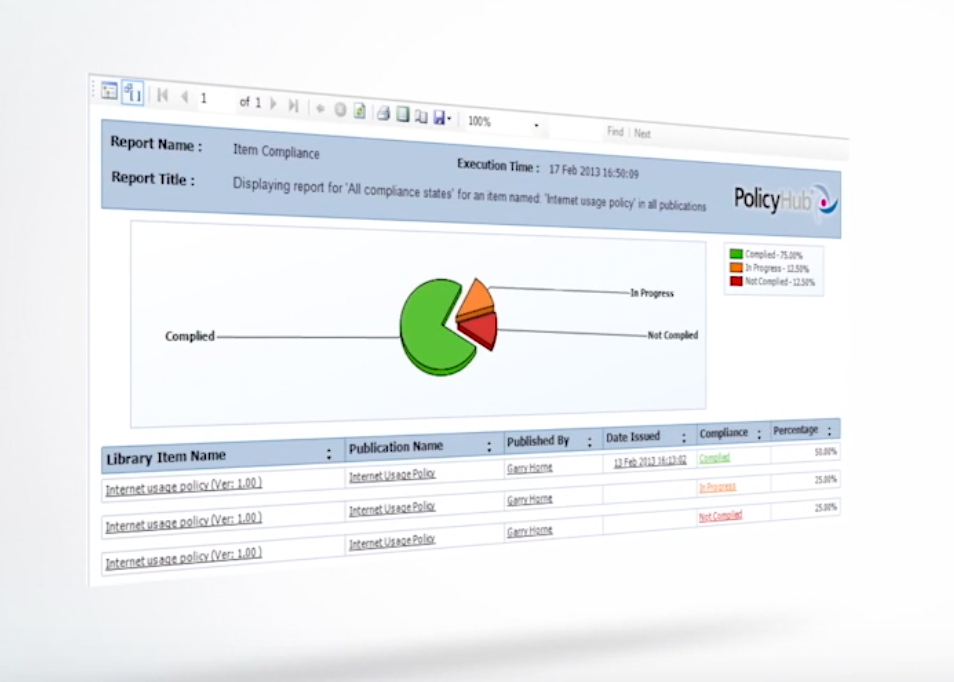The width and height of the screenshot is (954, 682).
Task: Click Garry Horne in the In Progress row
Action: (530, 499)
